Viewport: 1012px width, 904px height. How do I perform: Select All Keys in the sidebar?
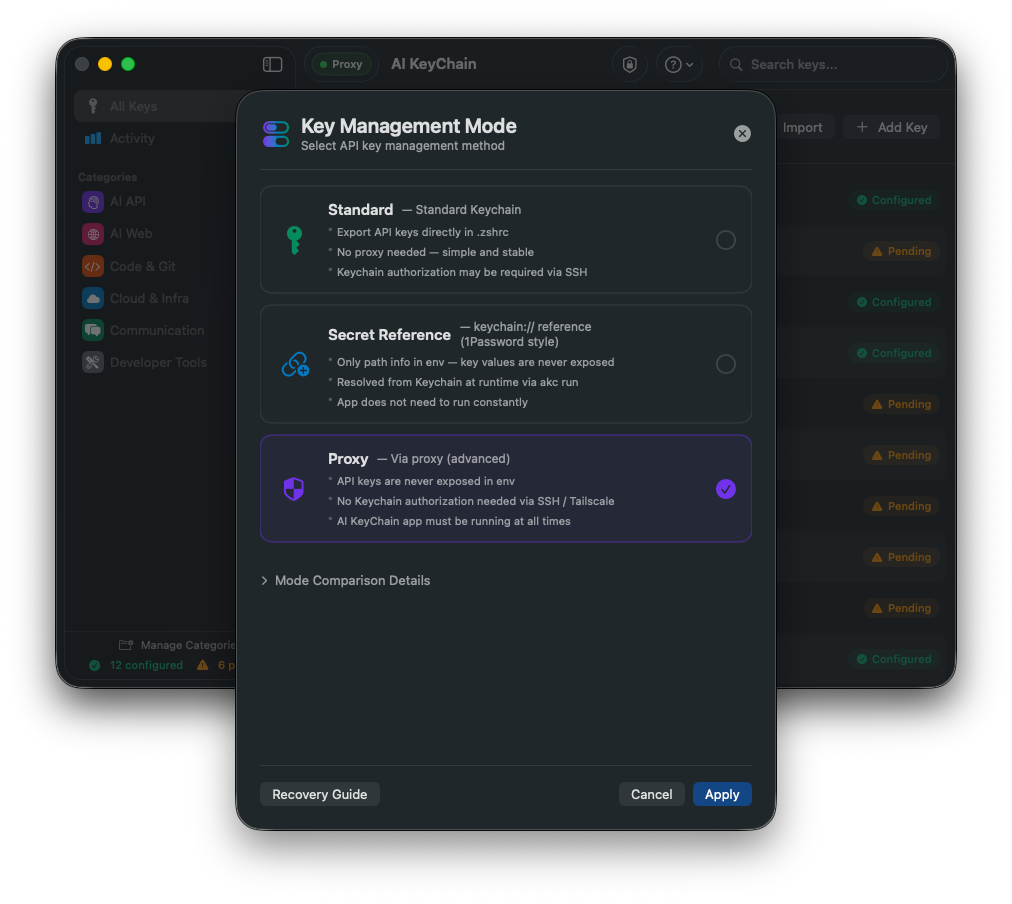(x=156, y=106)
